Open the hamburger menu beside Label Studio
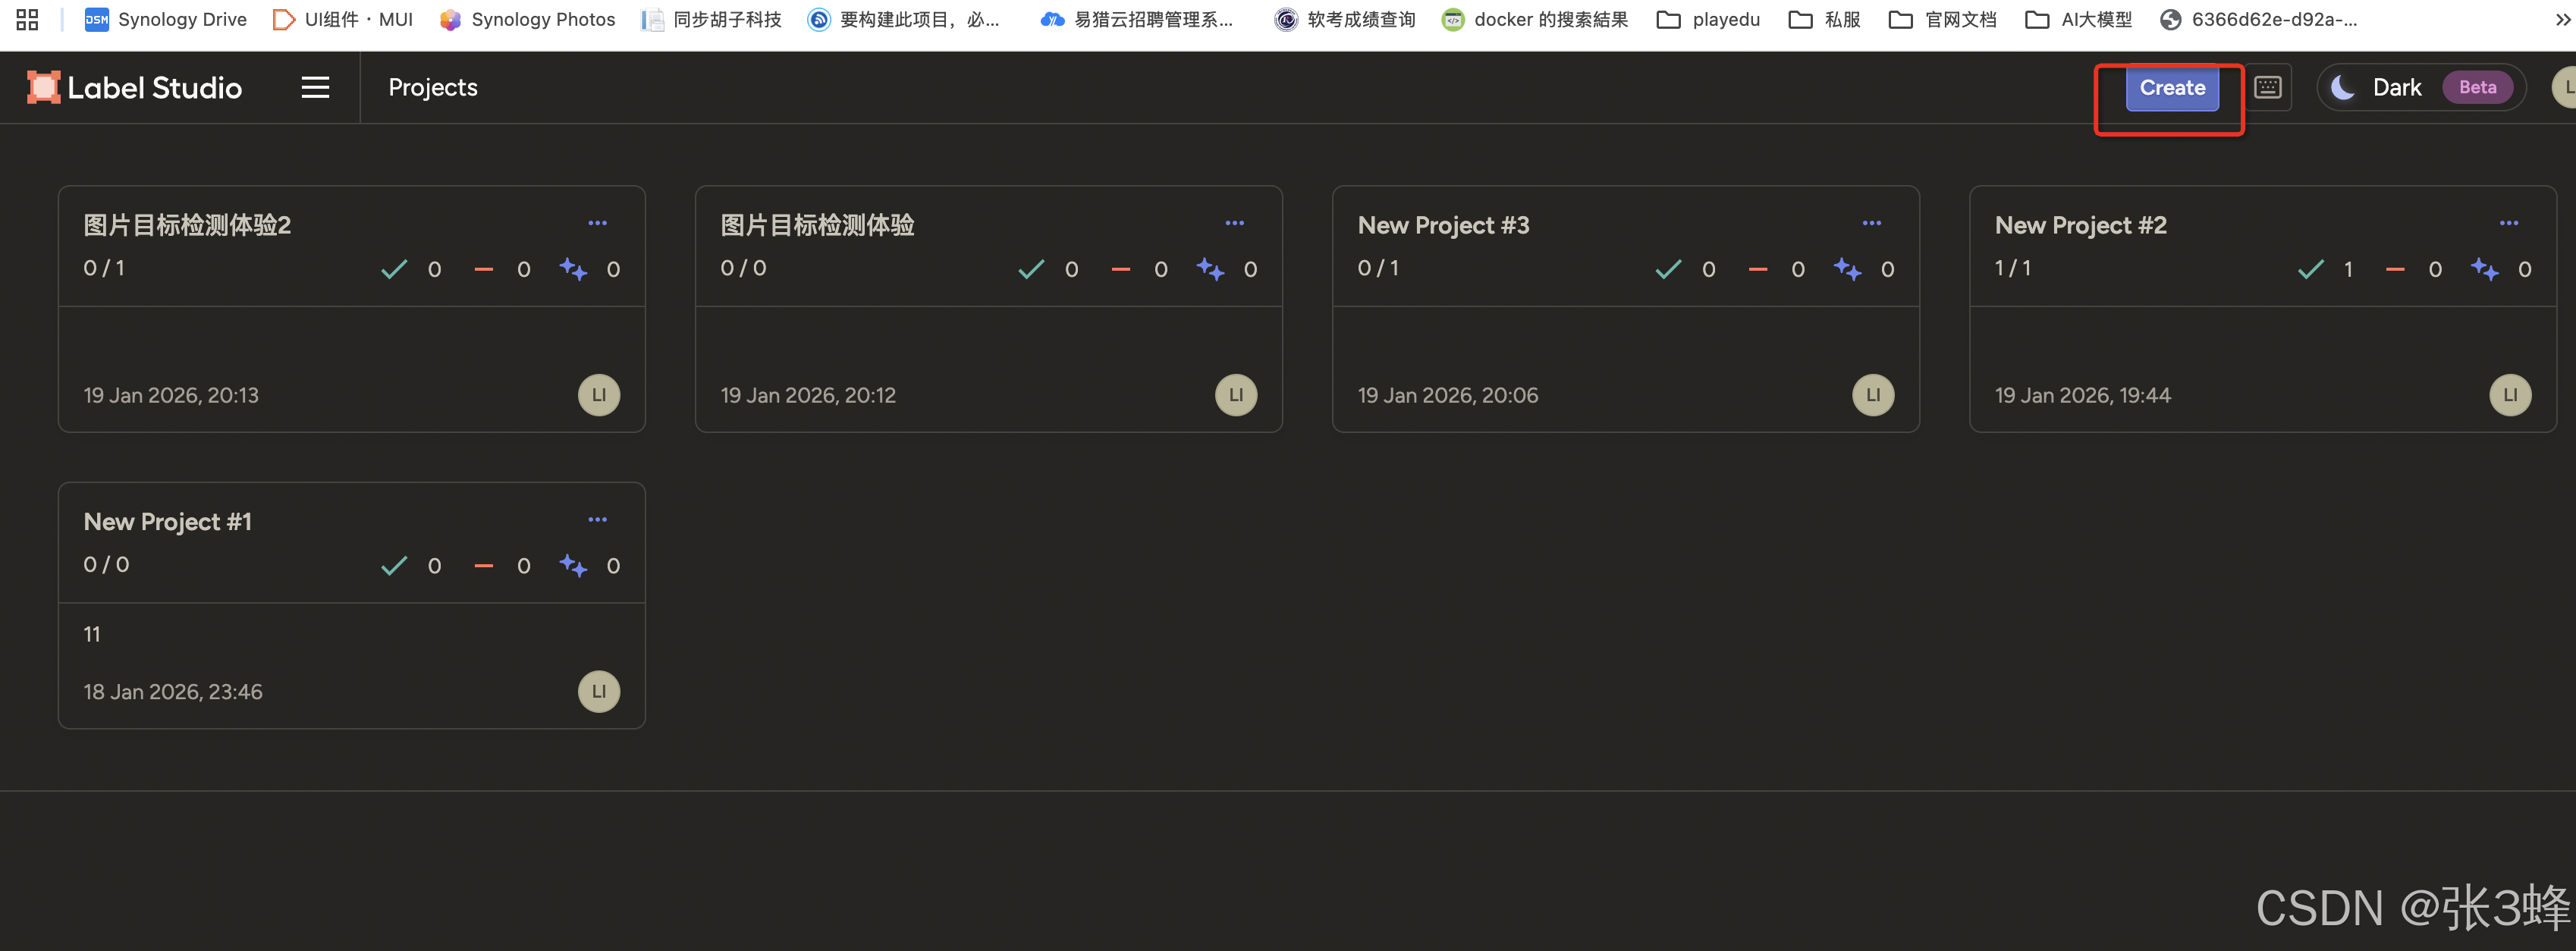The height and width of the screenshot is (951, 2576). click(x=315, y=87)
